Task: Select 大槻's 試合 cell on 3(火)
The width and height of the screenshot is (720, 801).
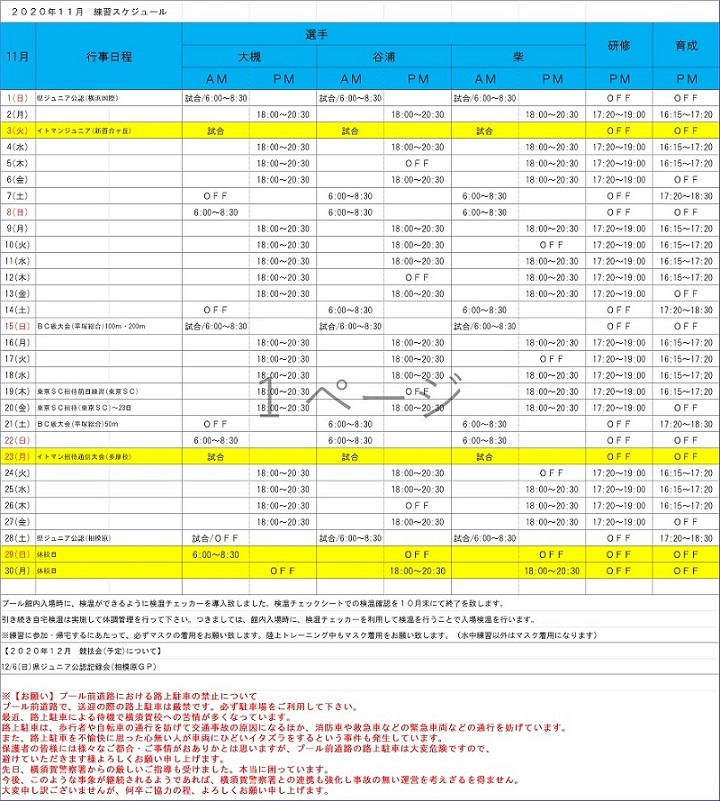Action: [216, 131]
